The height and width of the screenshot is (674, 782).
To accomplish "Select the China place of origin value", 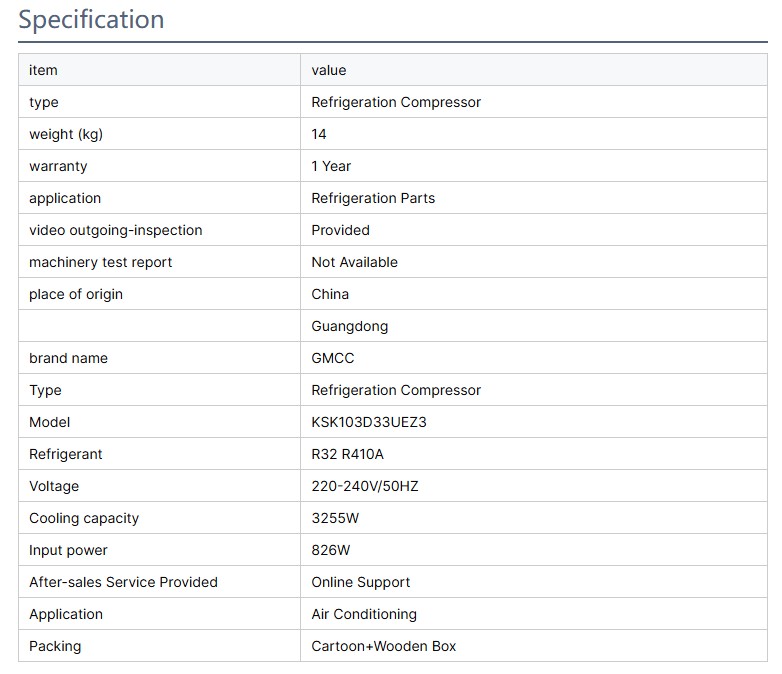I will (x=330, y=294).
